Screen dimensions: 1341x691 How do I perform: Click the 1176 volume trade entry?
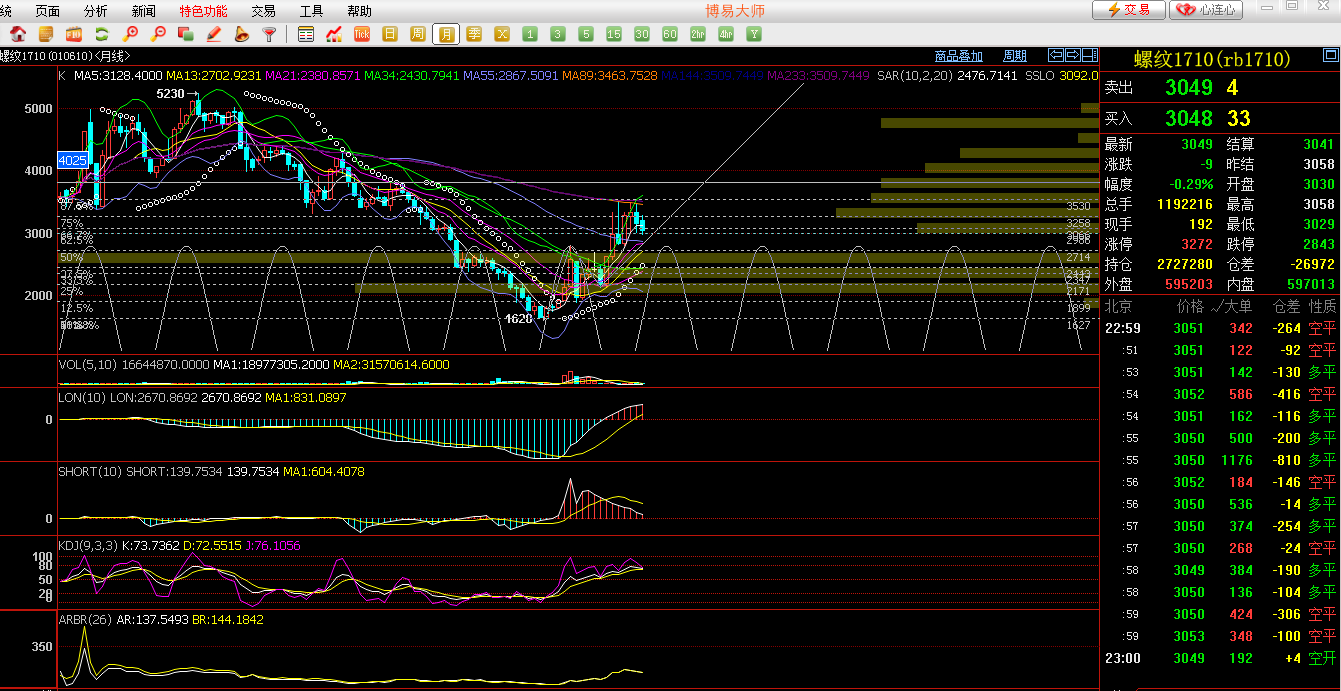point(1236,460)
